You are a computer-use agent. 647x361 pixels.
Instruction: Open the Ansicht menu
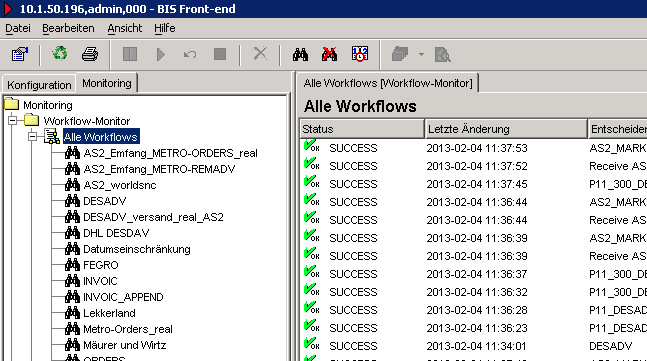click(125, 28)
